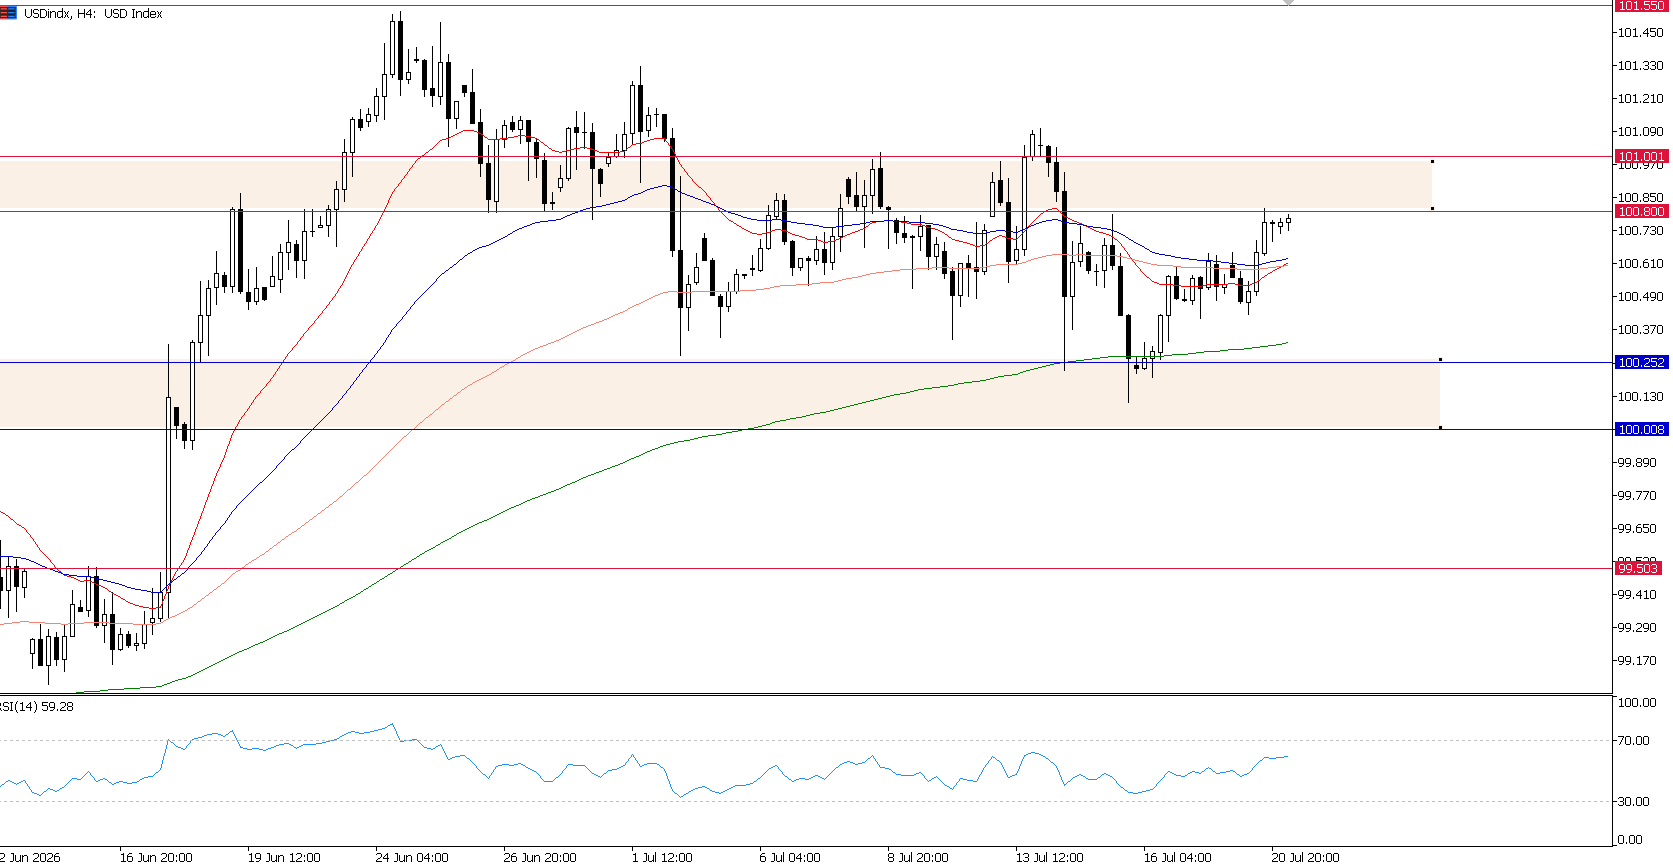Click the 1 Jul 12:00 time label
The width and height of the screenshot is (1673, 868).
click(x=662, y=857)
